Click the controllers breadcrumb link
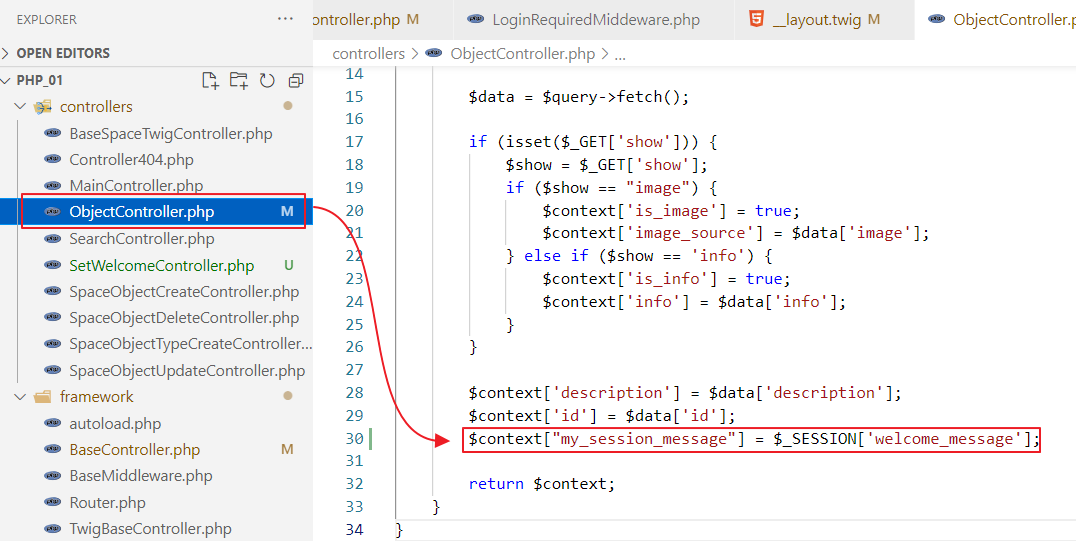 tap(368, 54)
